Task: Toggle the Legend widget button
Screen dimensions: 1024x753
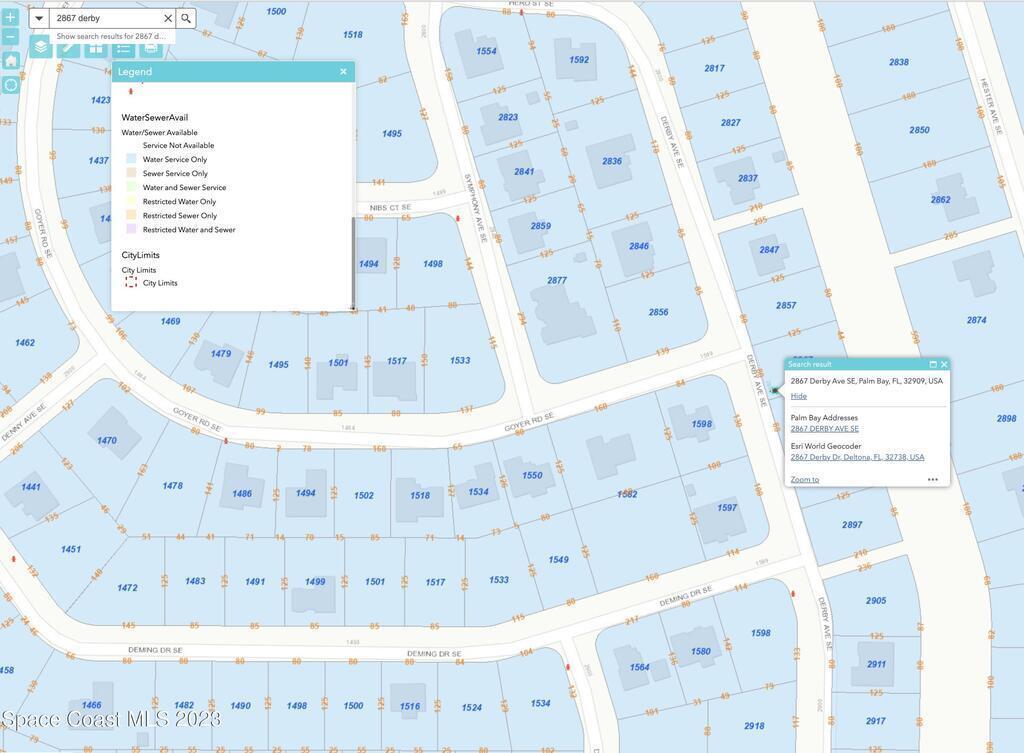Action: click(123, 47)
